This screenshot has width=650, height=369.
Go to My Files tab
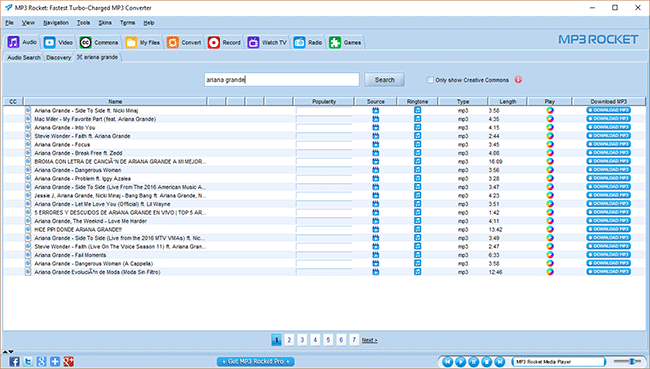[143, 42]
